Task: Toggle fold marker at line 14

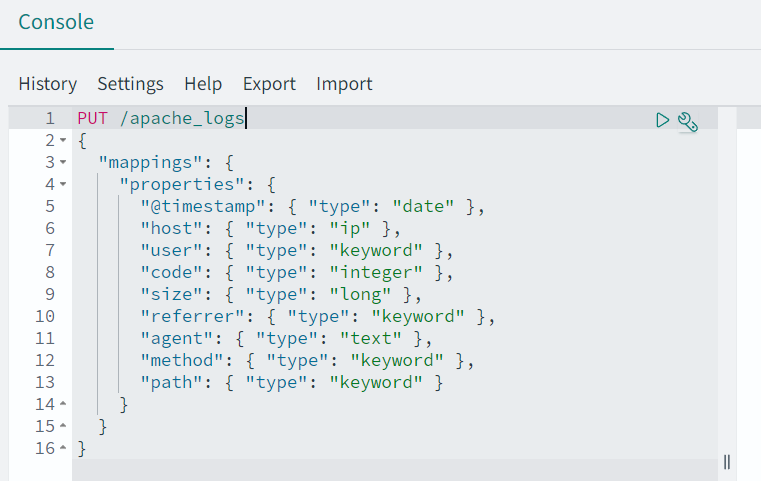Action: tap(63, 404)
